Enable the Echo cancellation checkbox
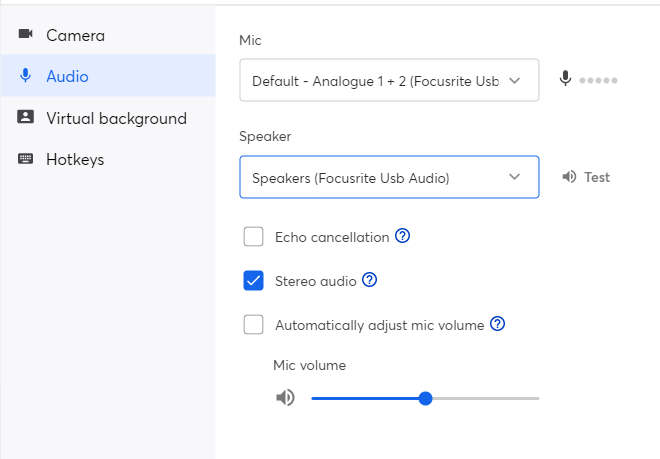This screenshot has width=660, height=459. pos(254,237)
